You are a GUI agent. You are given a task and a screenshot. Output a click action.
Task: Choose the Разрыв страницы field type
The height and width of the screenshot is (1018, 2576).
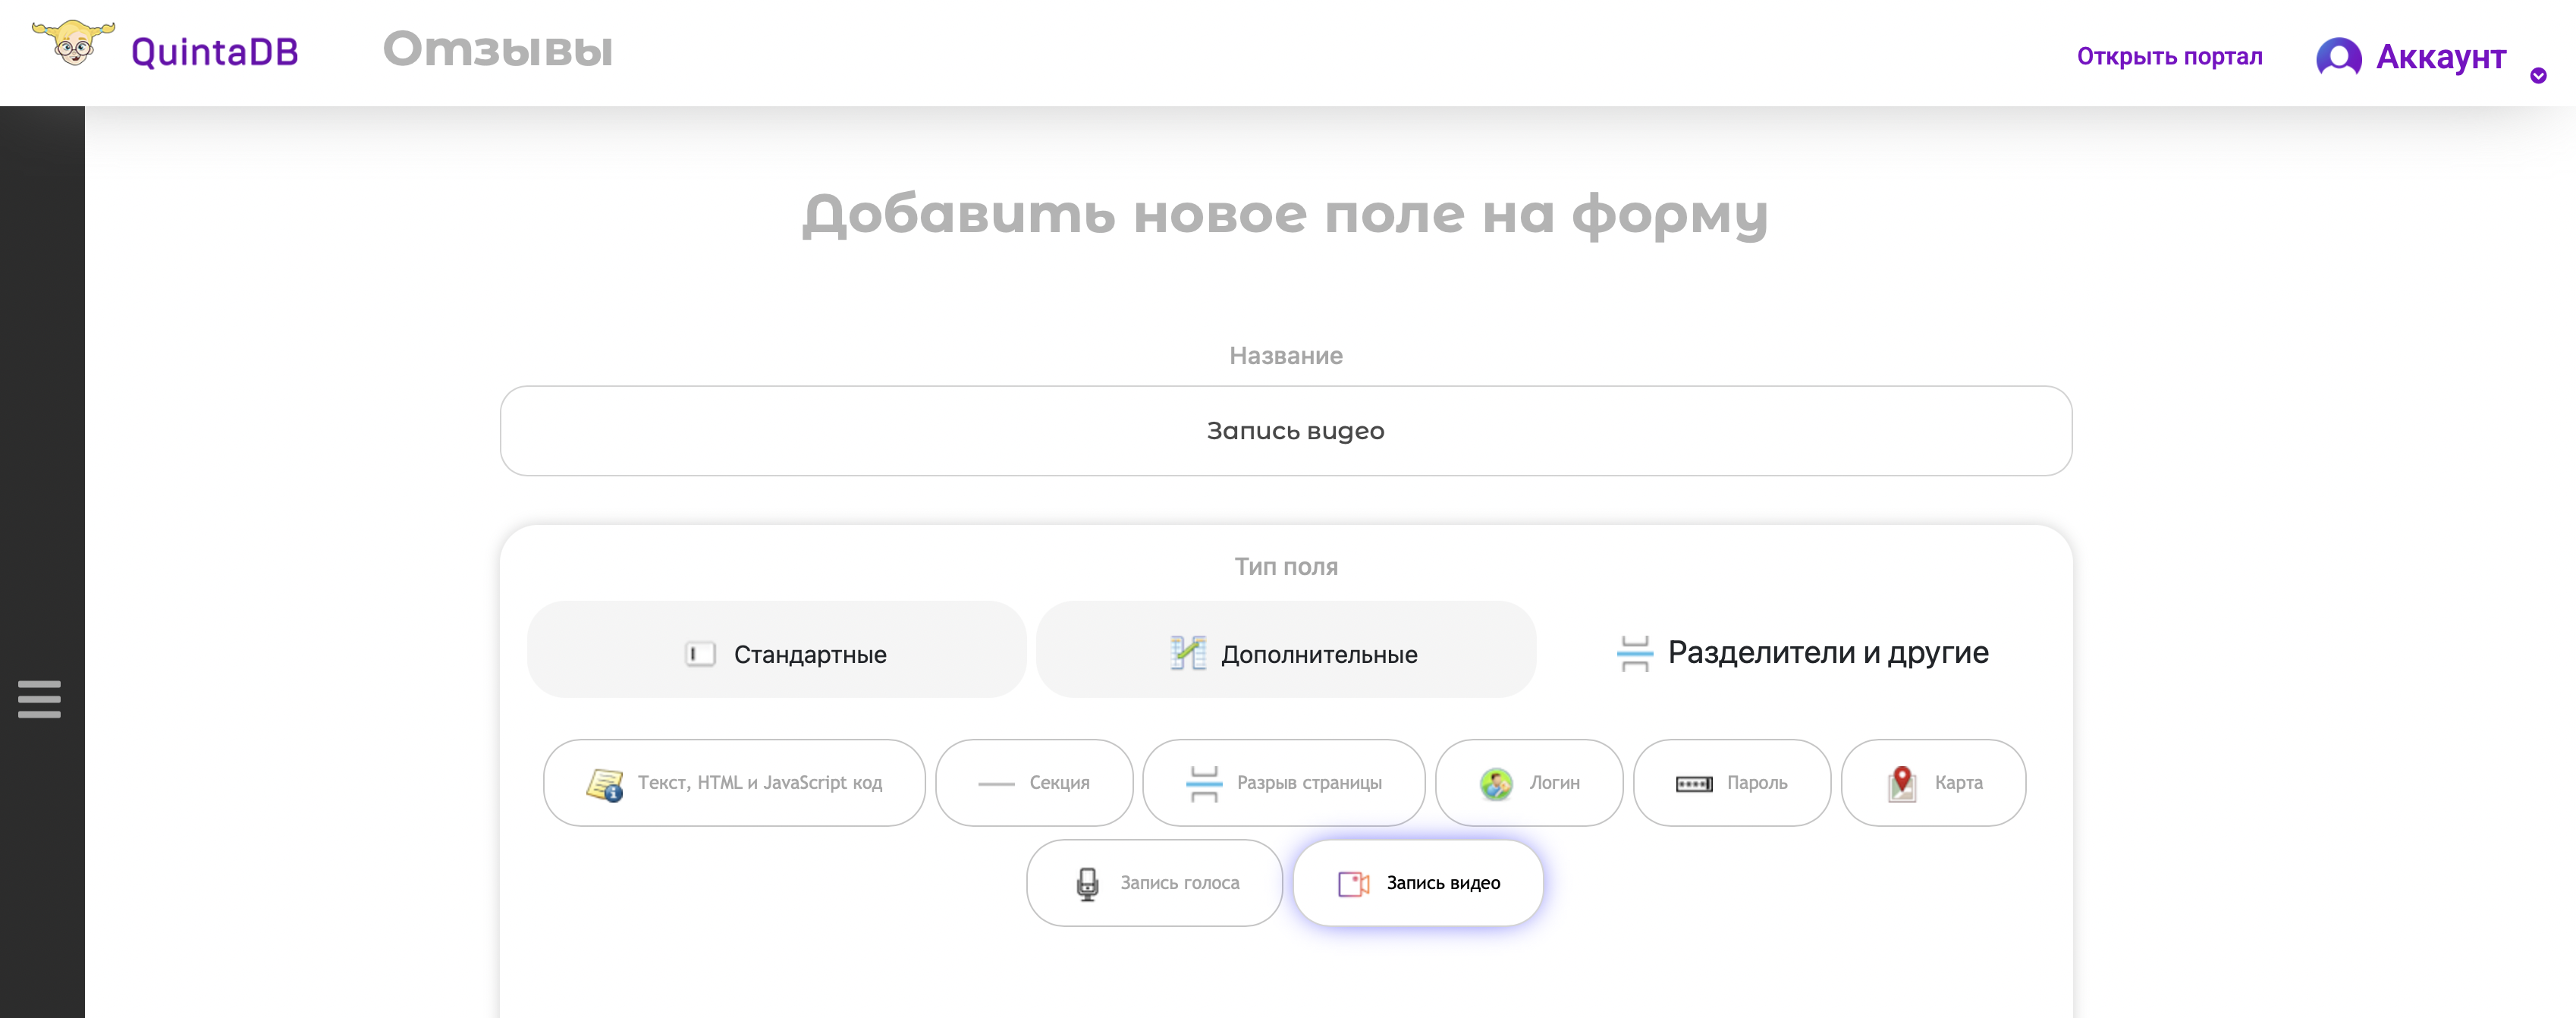[x=1284, y=783]
